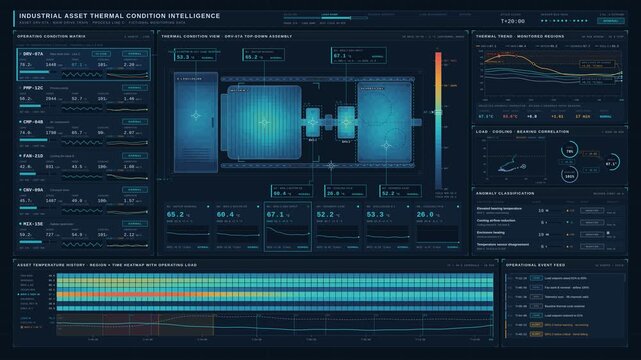Click the Enclosure heating row button

click(592, 235)
